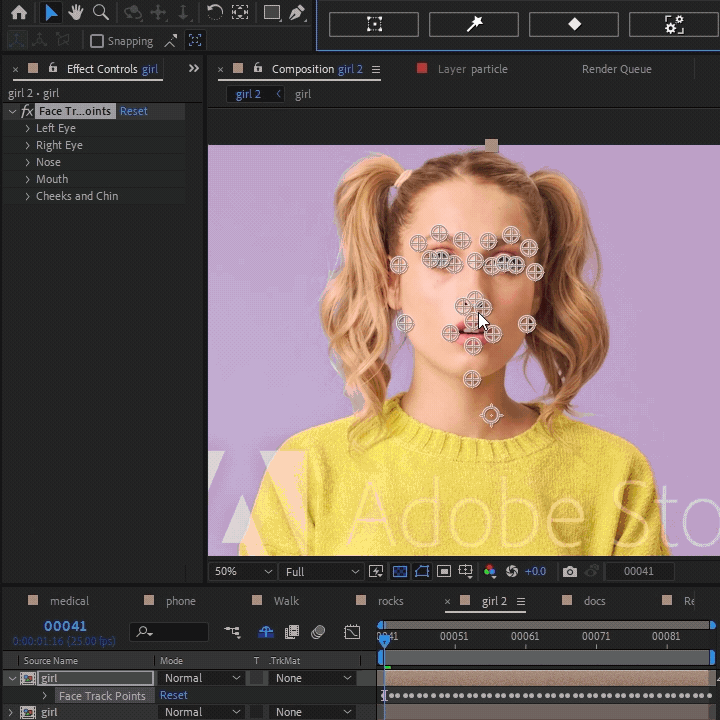Toggle the transparency grid in the viewer
The height and width of the screenshot is (720, 720).
[400, 571]
